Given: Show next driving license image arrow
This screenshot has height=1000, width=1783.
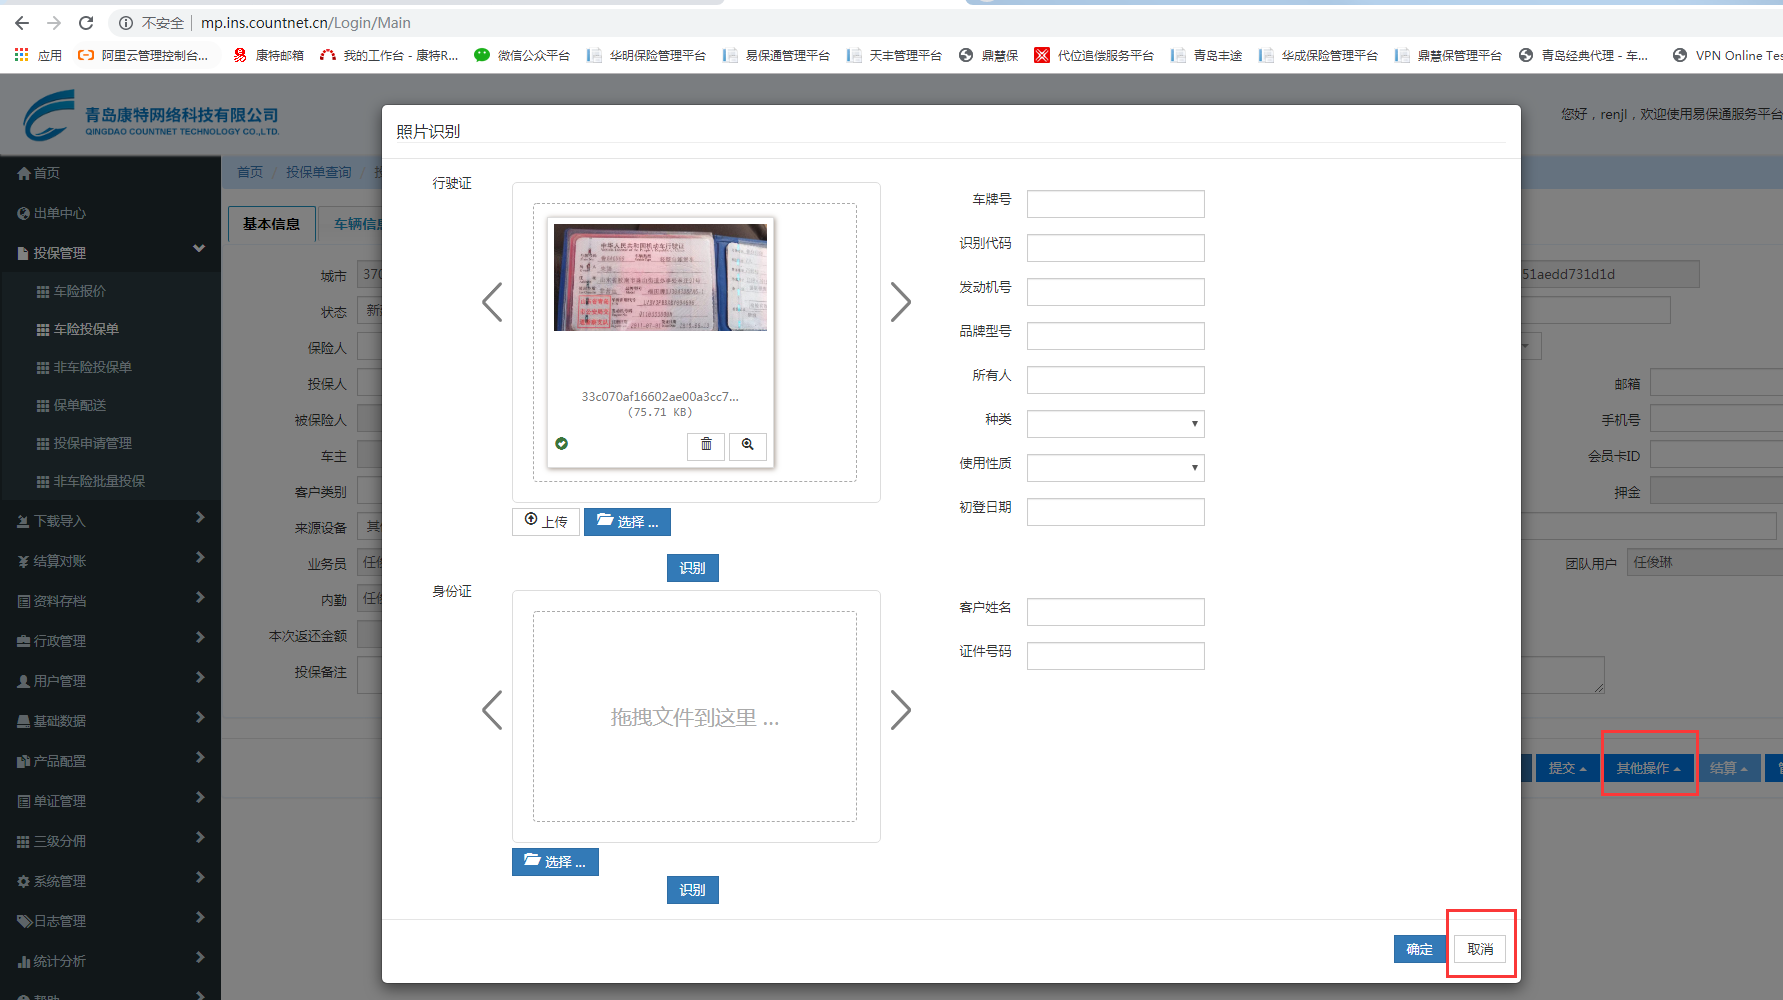Looking at the screenshot, I should (x=900, y=301).
